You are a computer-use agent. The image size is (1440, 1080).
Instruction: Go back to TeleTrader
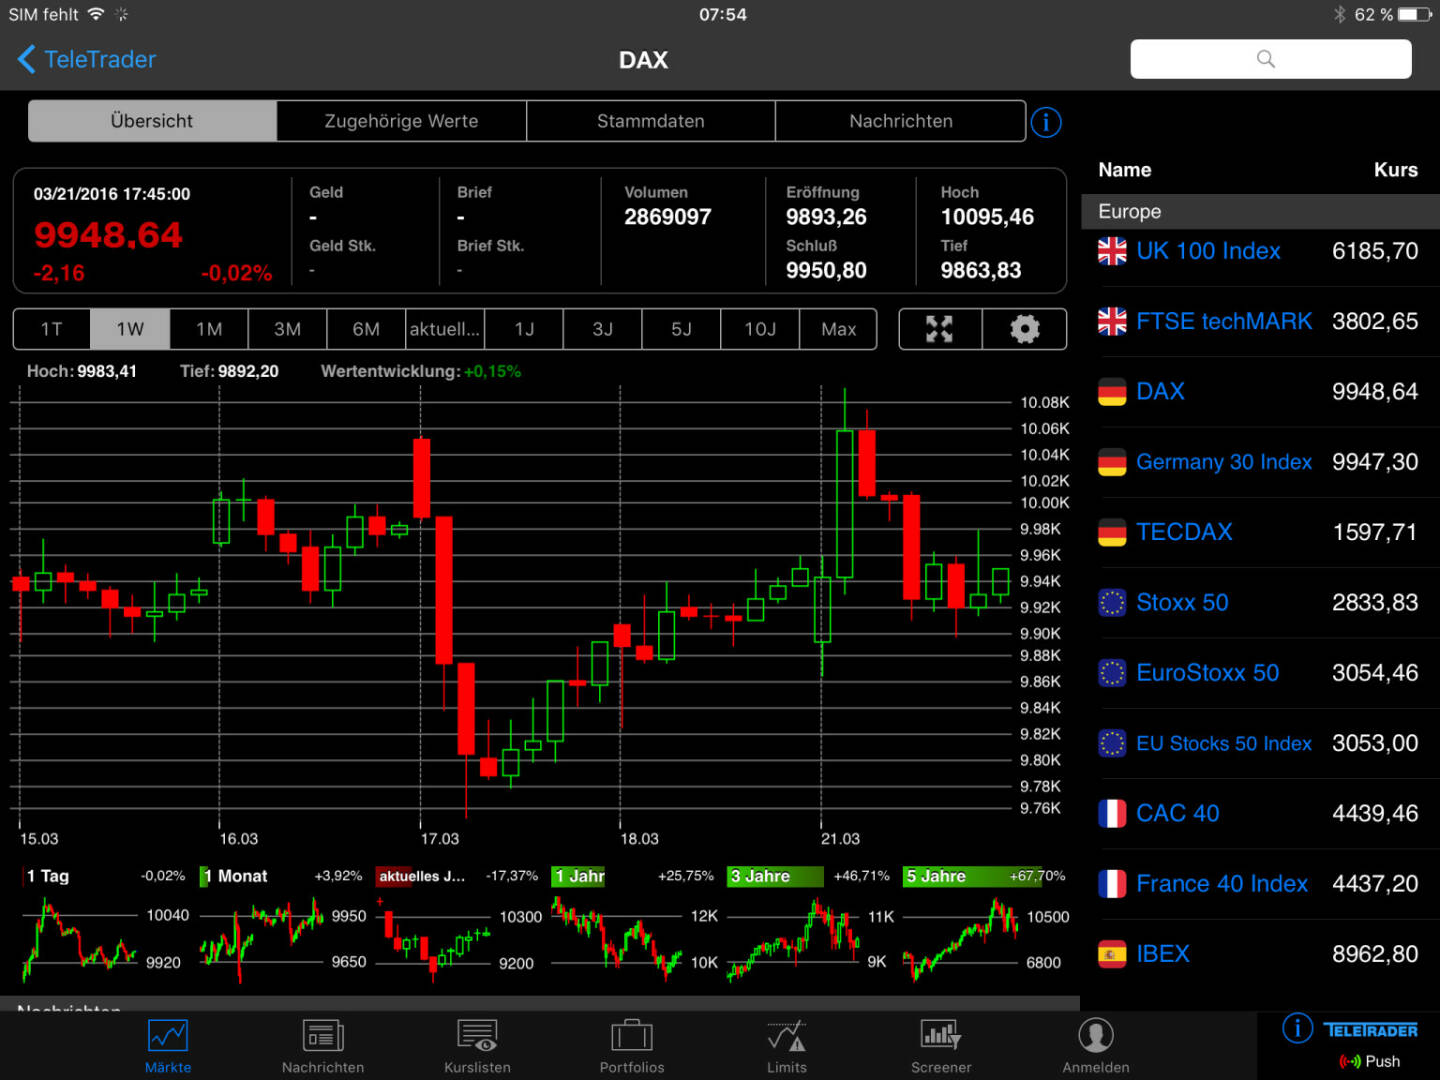click(87, 60)
